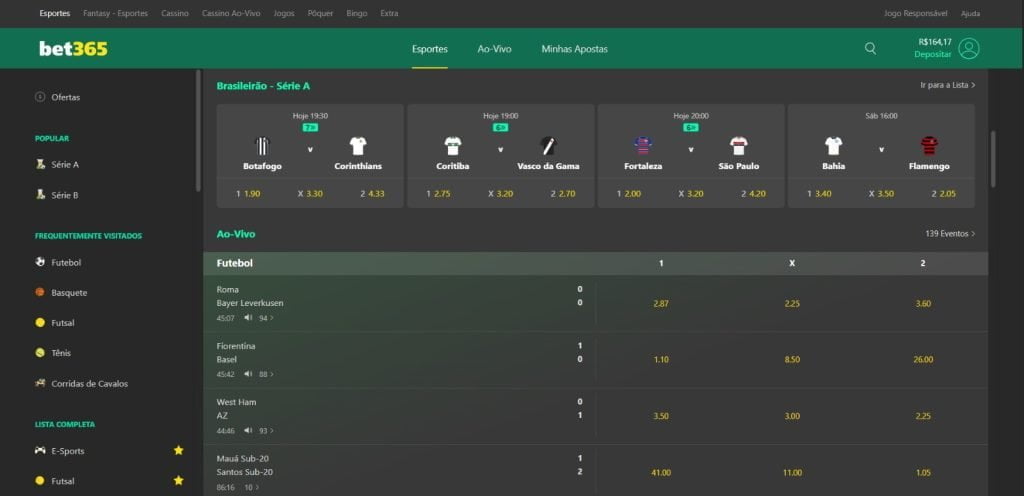Toggle favorite star for Futsal in Lista Completa
The width and height of the screenshot is (1024, 496).
click(x=179, y=481)
